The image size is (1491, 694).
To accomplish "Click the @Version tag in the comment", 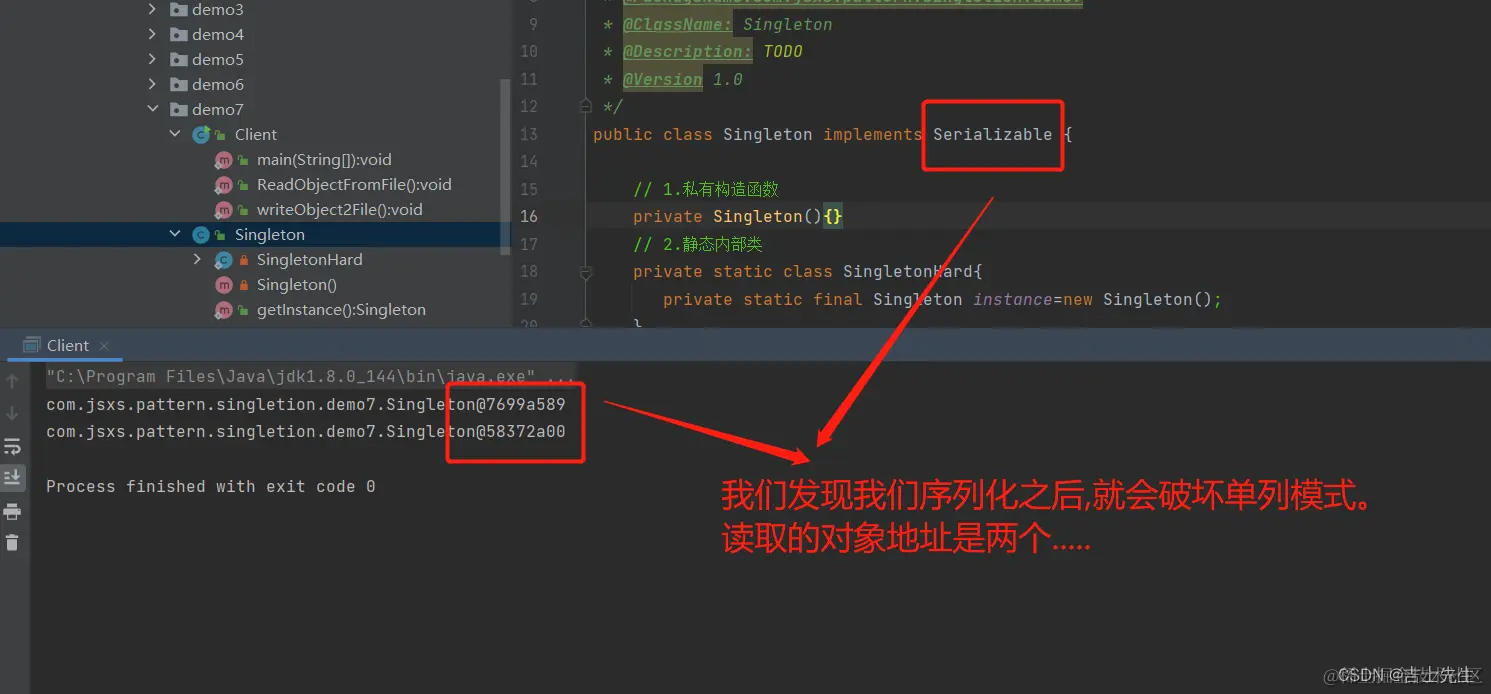I will [x=662, y=79].
